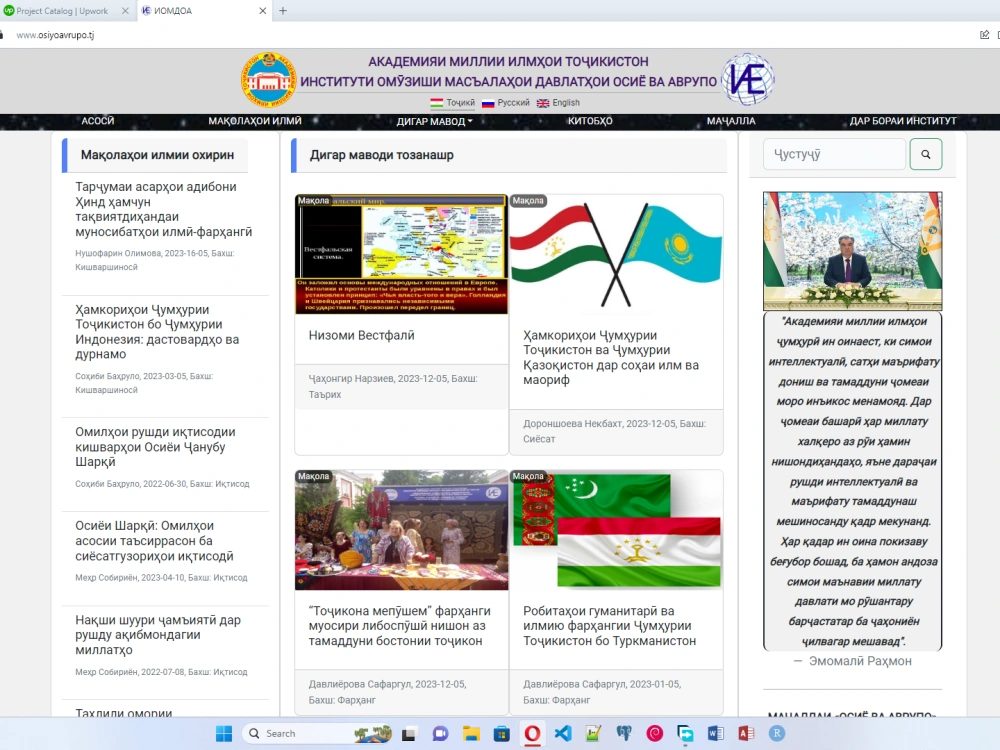Screen dimensions: 1000x750
Task: Click the Tajikistan-Kazakhstan crossed flags thumbnail
Action: coord(616,254)
